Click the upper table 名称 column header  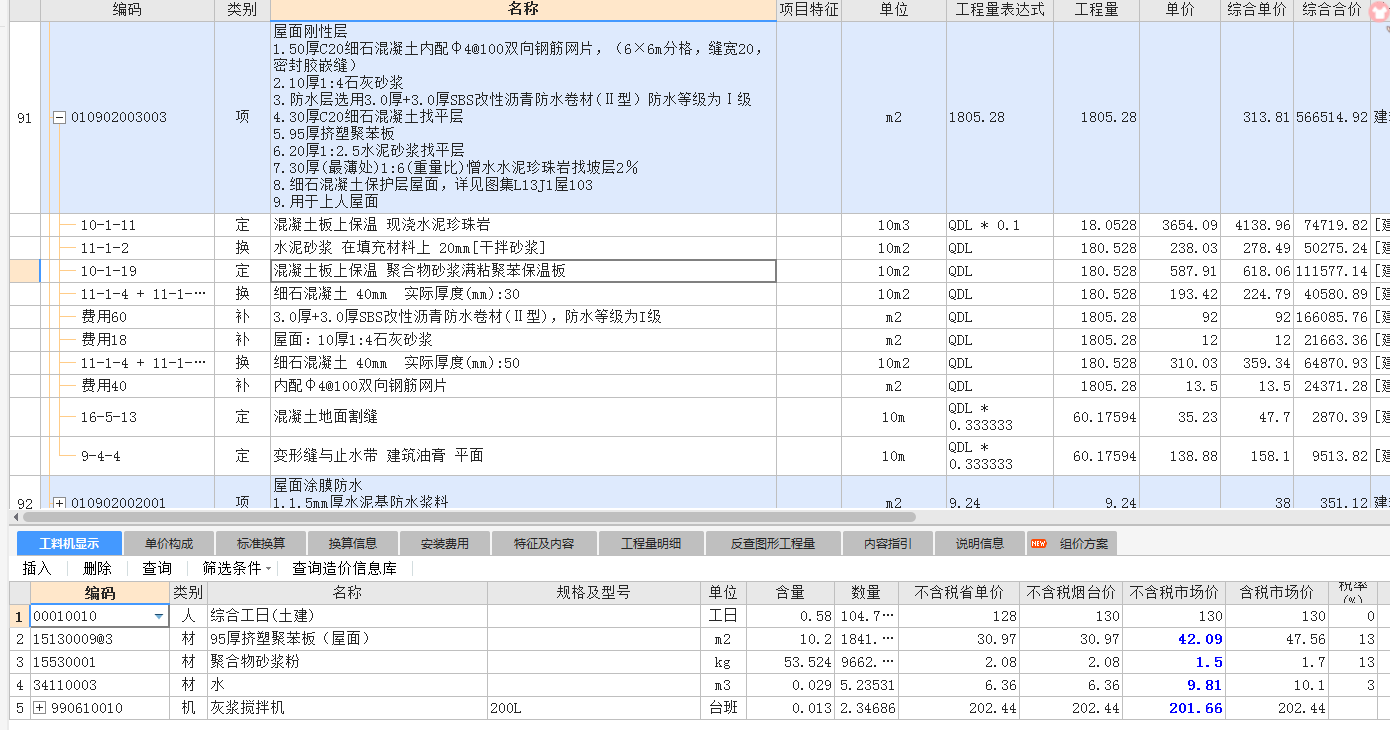coord(523,10)
